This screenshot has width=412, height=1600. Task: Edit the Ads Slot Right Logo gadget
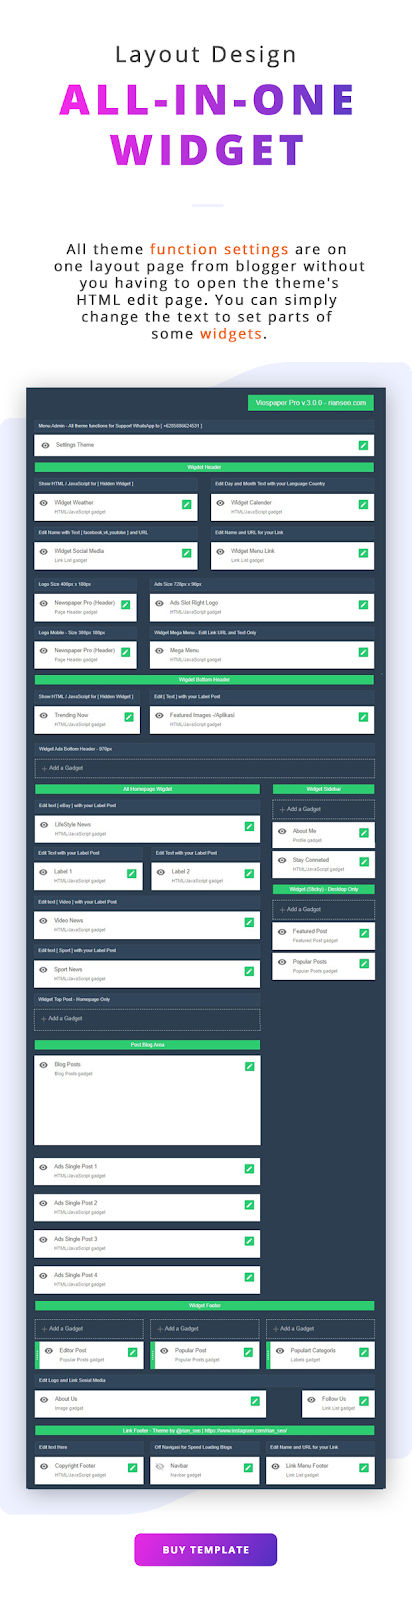363,604
